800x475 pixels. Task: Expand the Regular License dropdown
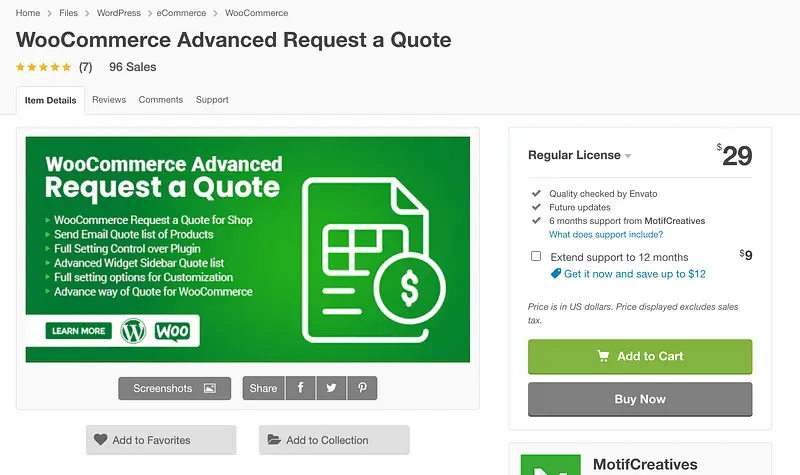click(x=580, y=155)
